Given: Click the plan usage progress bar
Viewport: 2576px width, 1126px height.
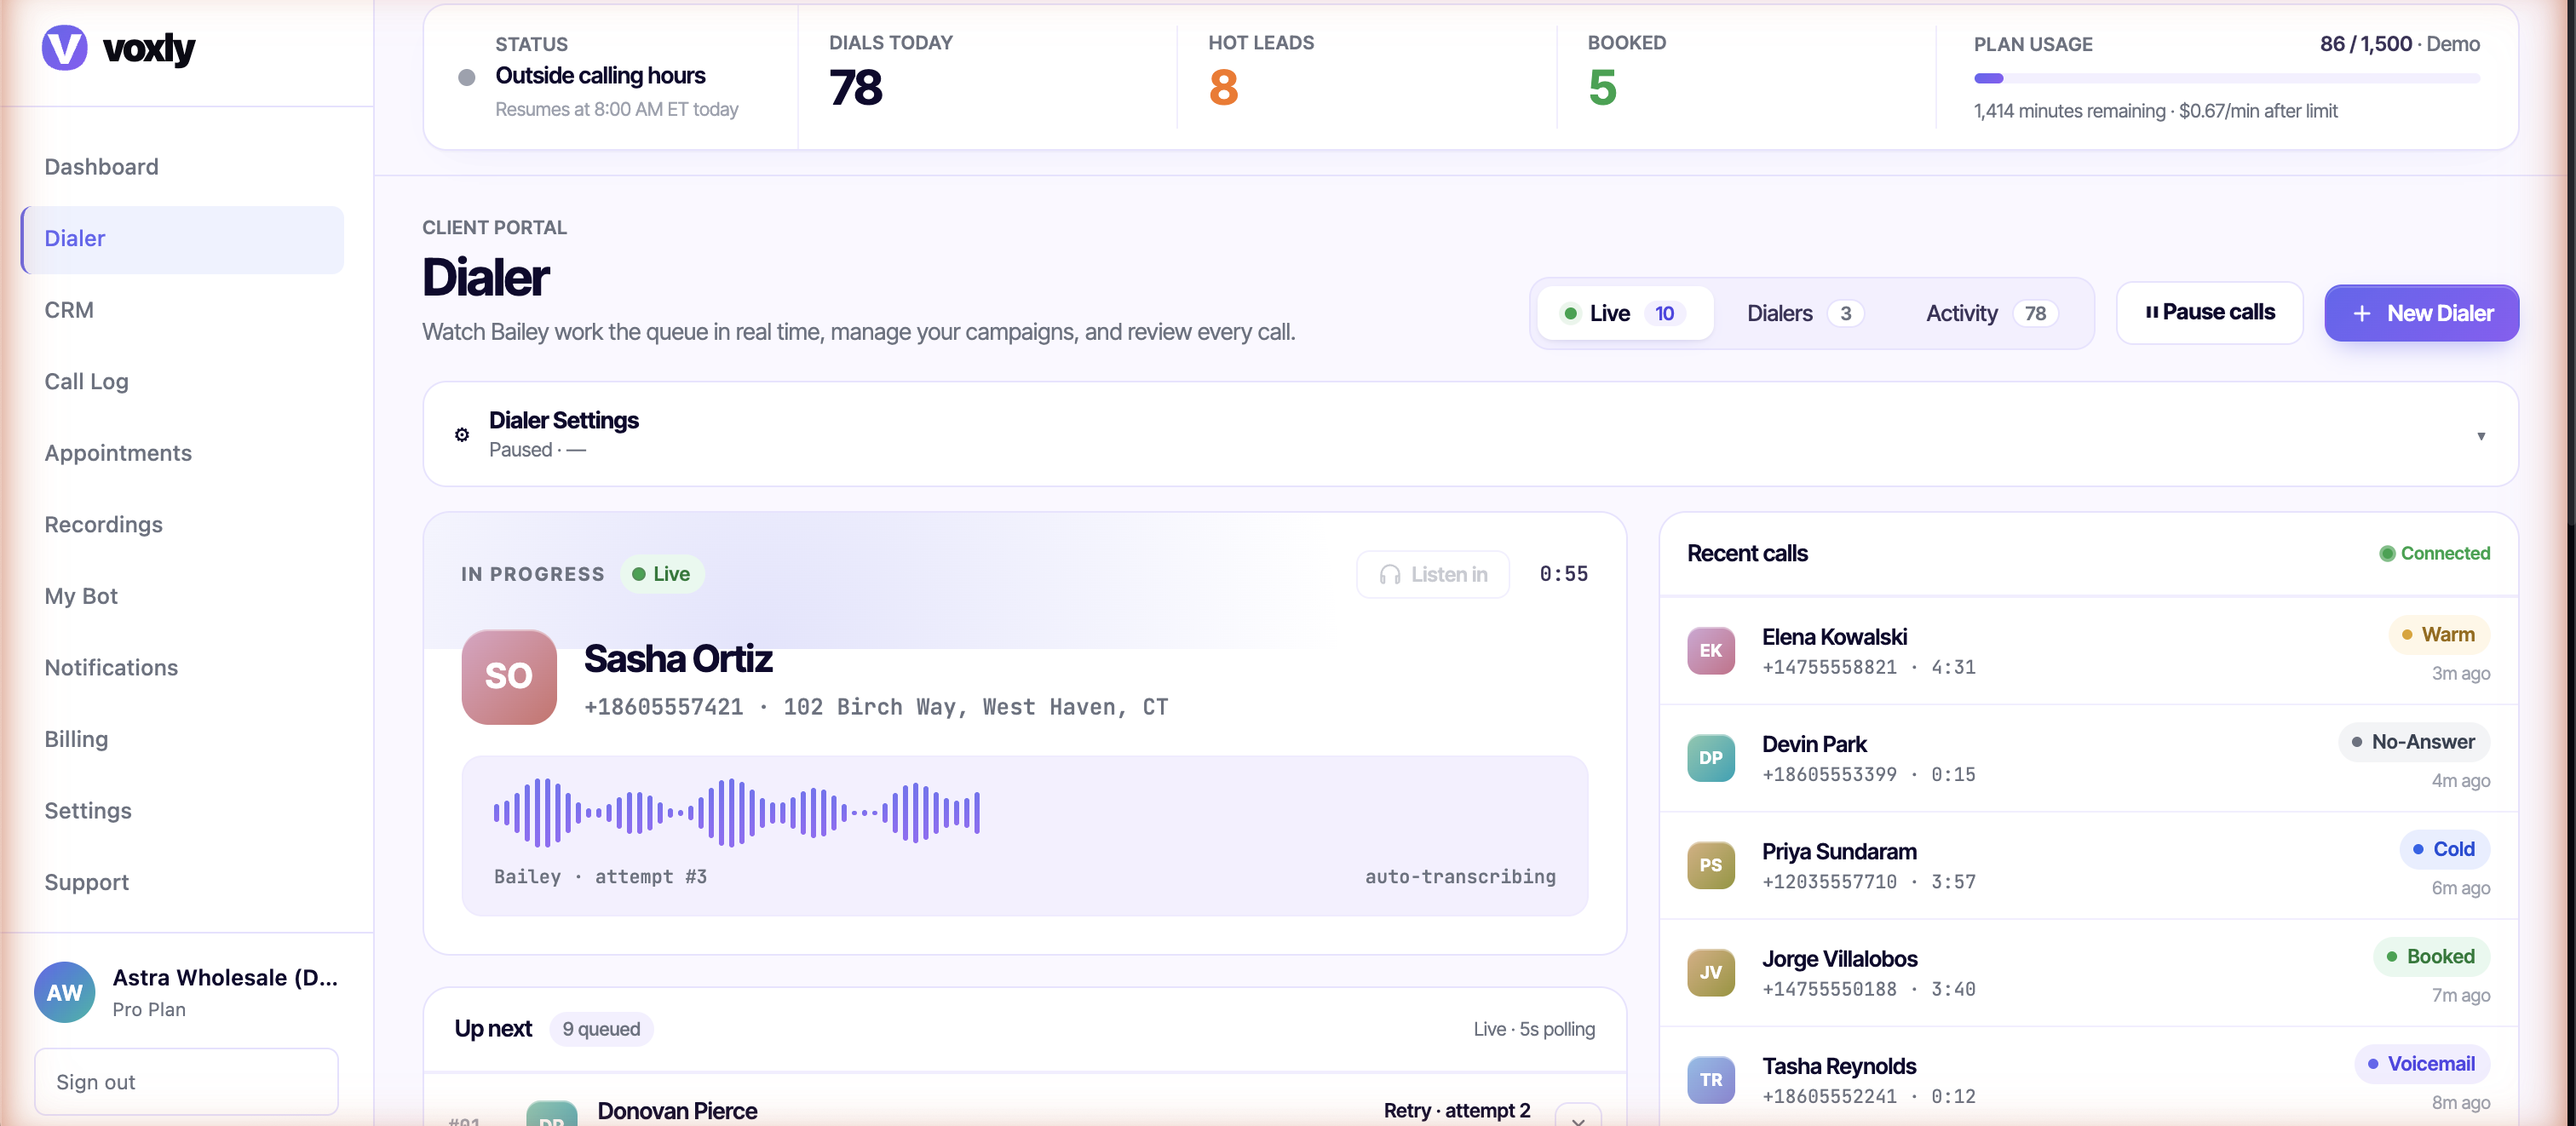Looking at the screenshot, I should coord(2226,78).
